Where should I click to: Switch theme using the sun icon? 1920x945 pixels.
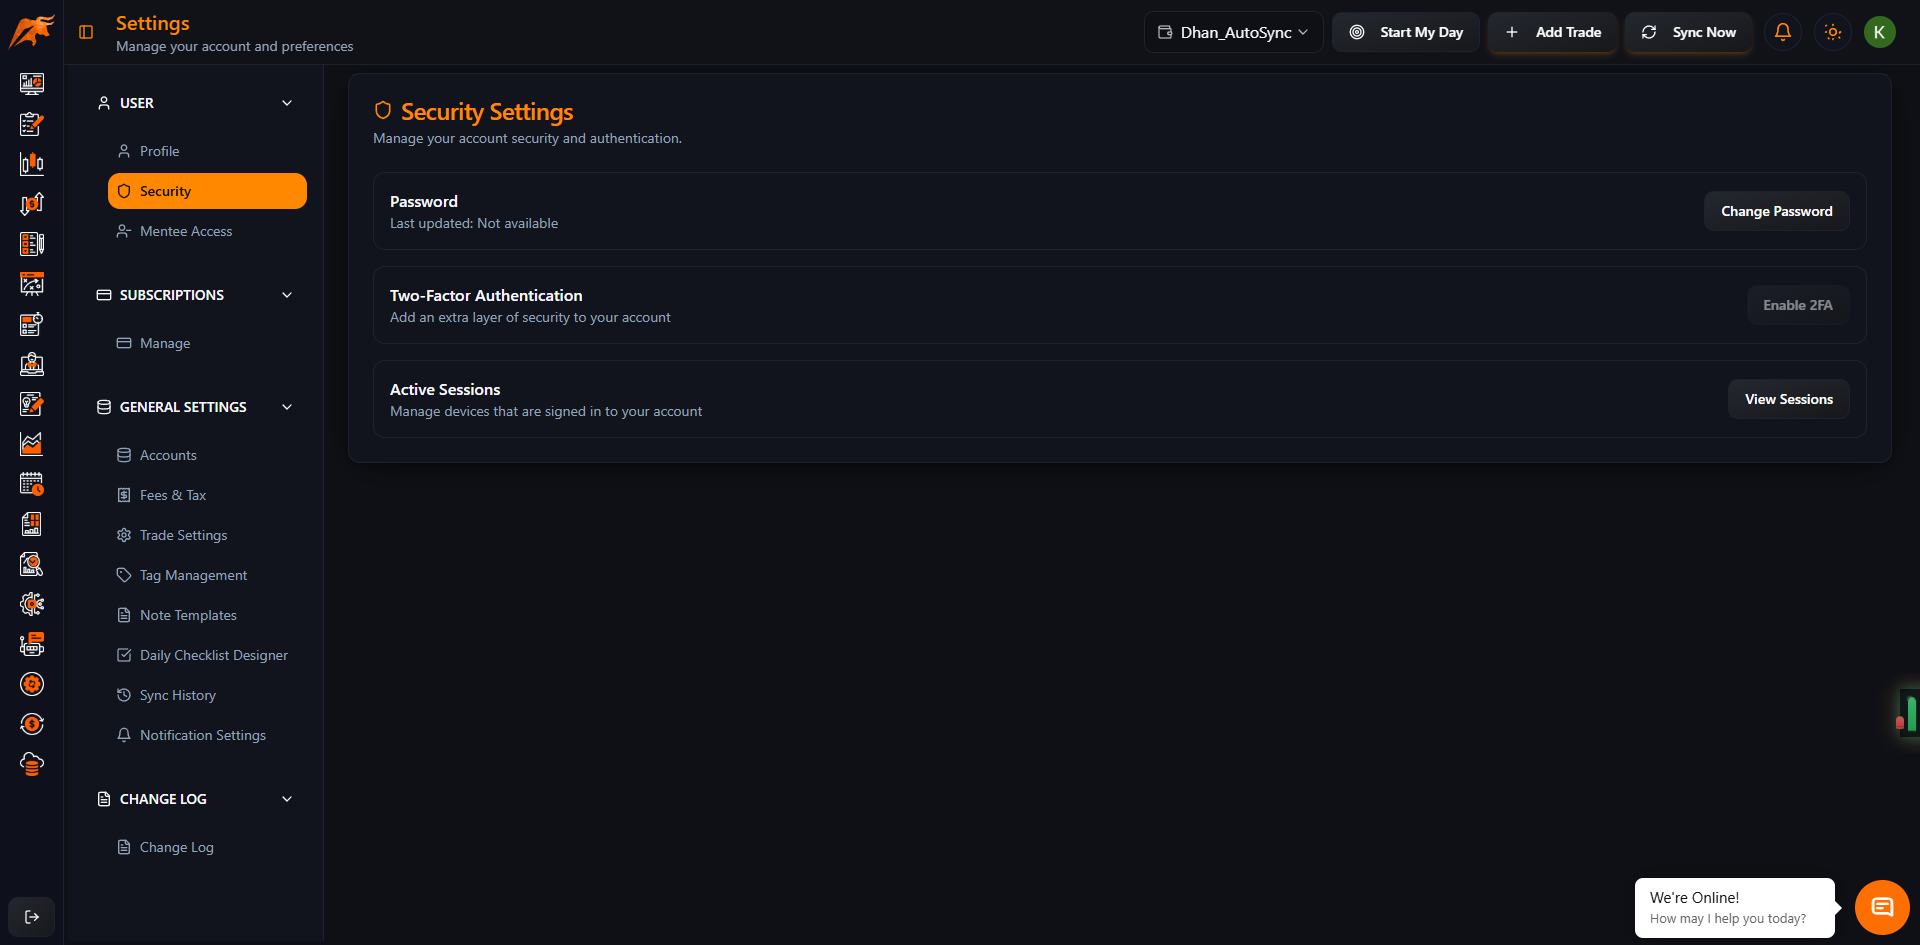1832,32
